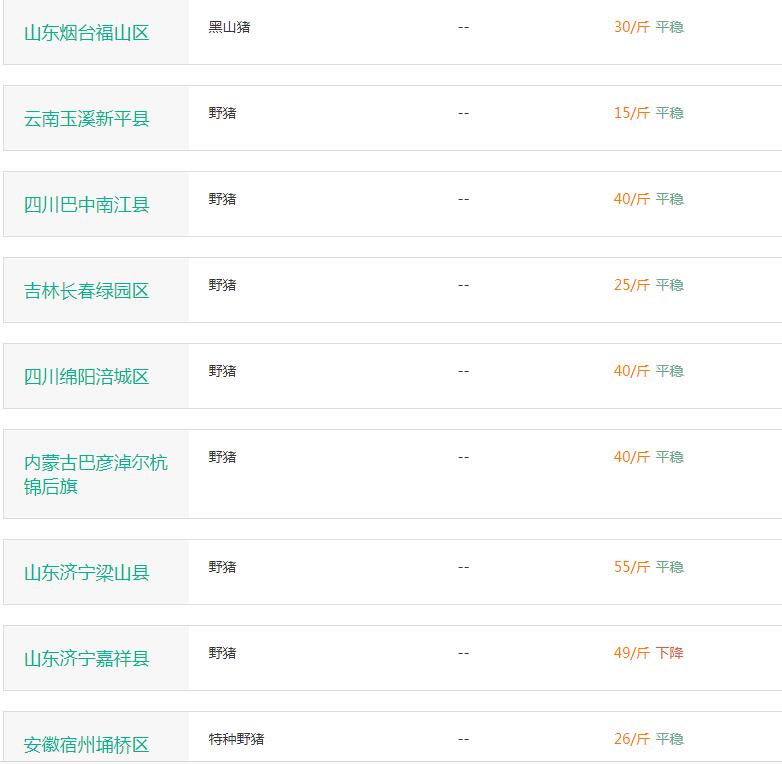Click the 25/斤 price in the 绿园区 row
782x764 pixels.
[x=631, y=285]
